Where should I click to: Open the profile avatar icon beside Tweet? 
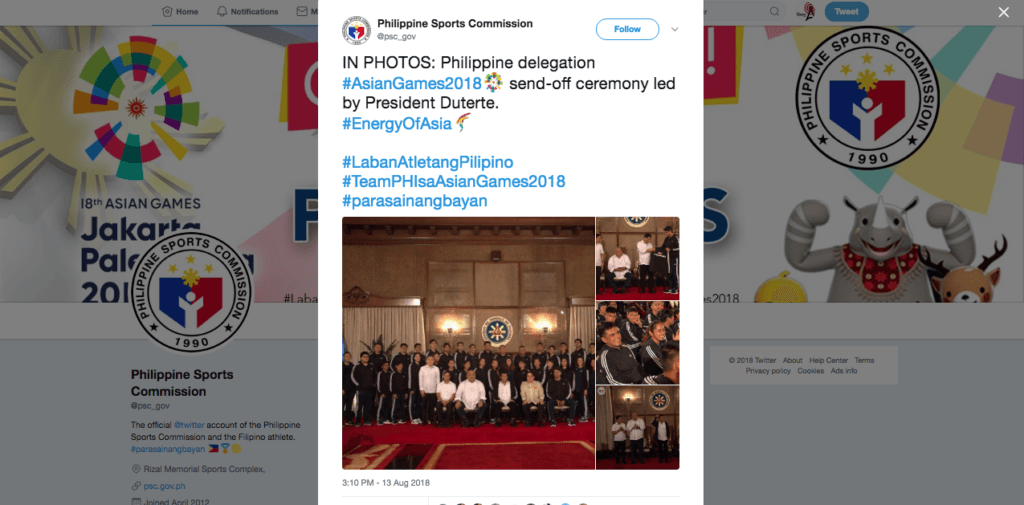point(807,12)
